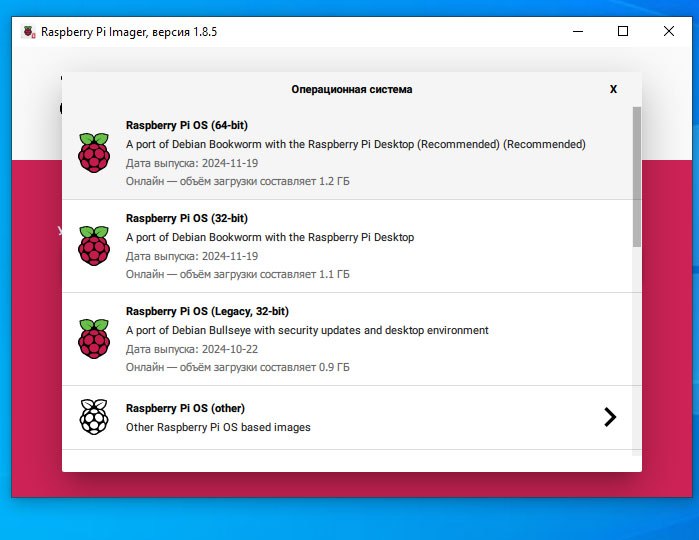Click 32-bit 'Raspberry Pi Desktop' description line

(270, 237)
